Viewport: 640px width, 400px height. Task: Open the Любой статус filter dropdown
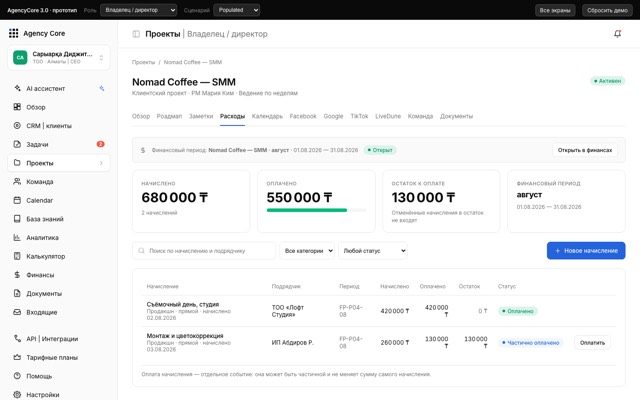[373, 251]
